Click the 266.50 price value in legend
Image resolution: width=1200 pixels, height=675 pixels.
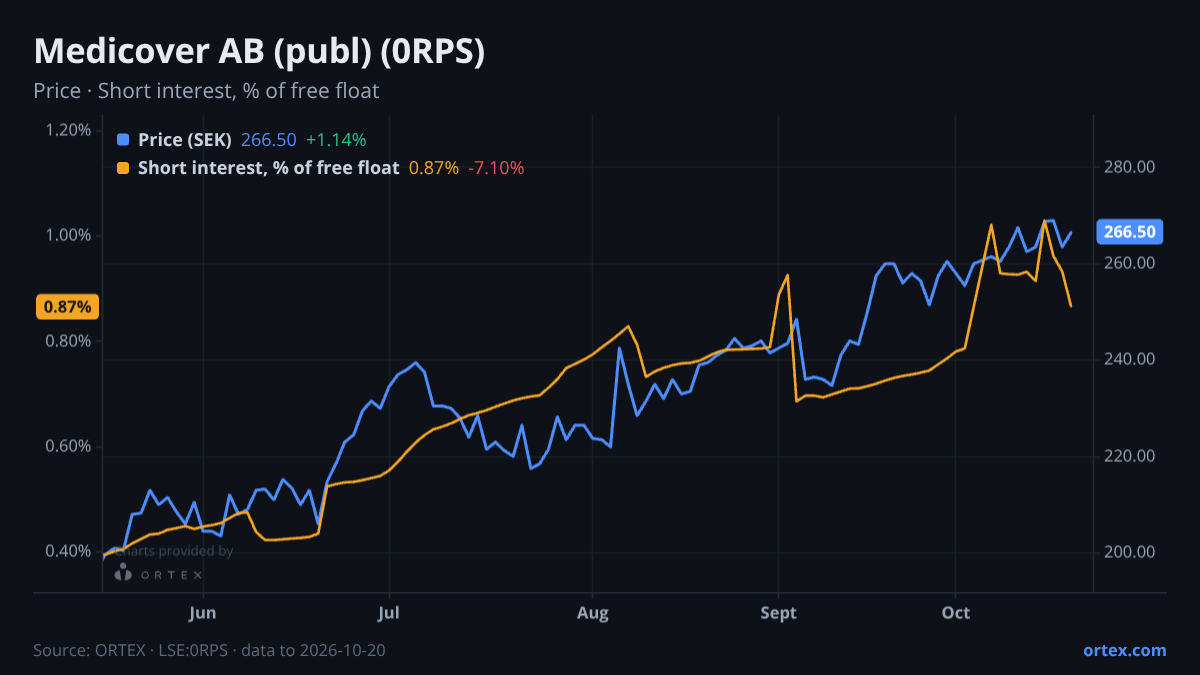click(x=269, y=140)
